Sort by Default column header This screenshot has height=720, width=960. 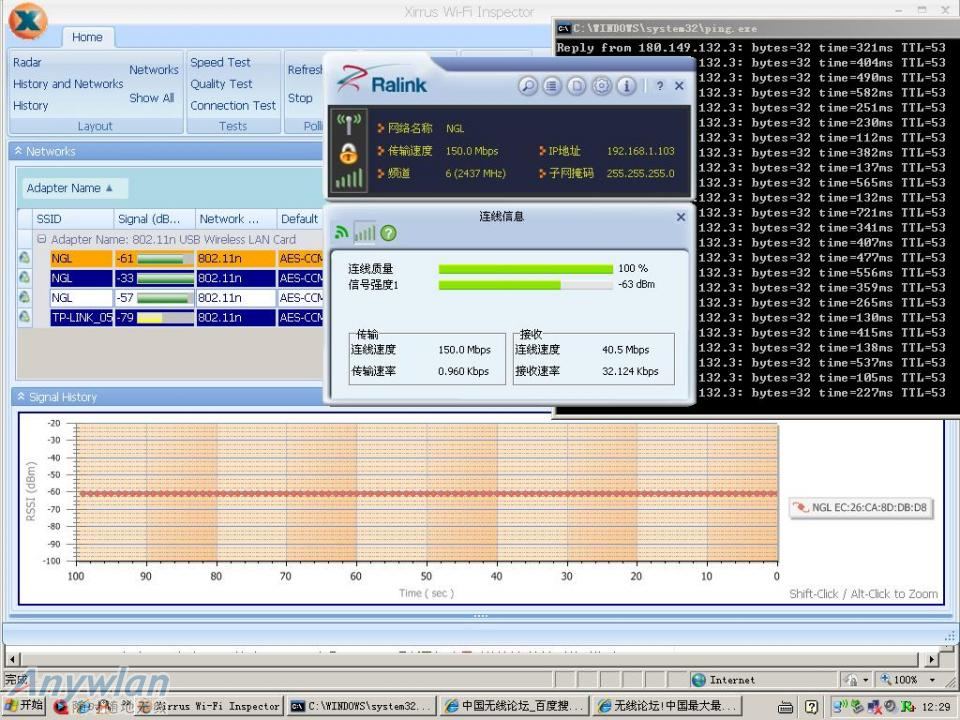[300, 219]
